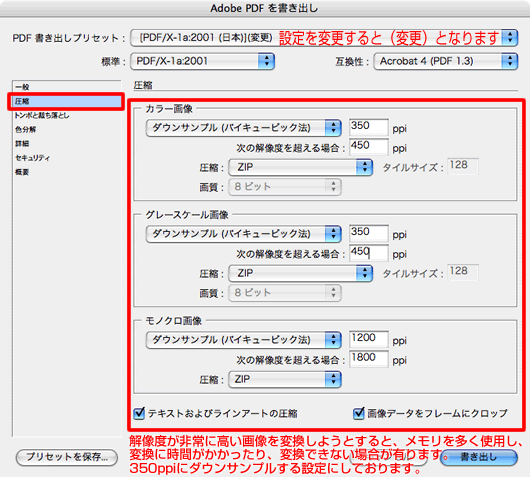This screenshot has width=530, height=477.
Task: Open モノクロ画像 downsample method dropdown
Action: 243,340
